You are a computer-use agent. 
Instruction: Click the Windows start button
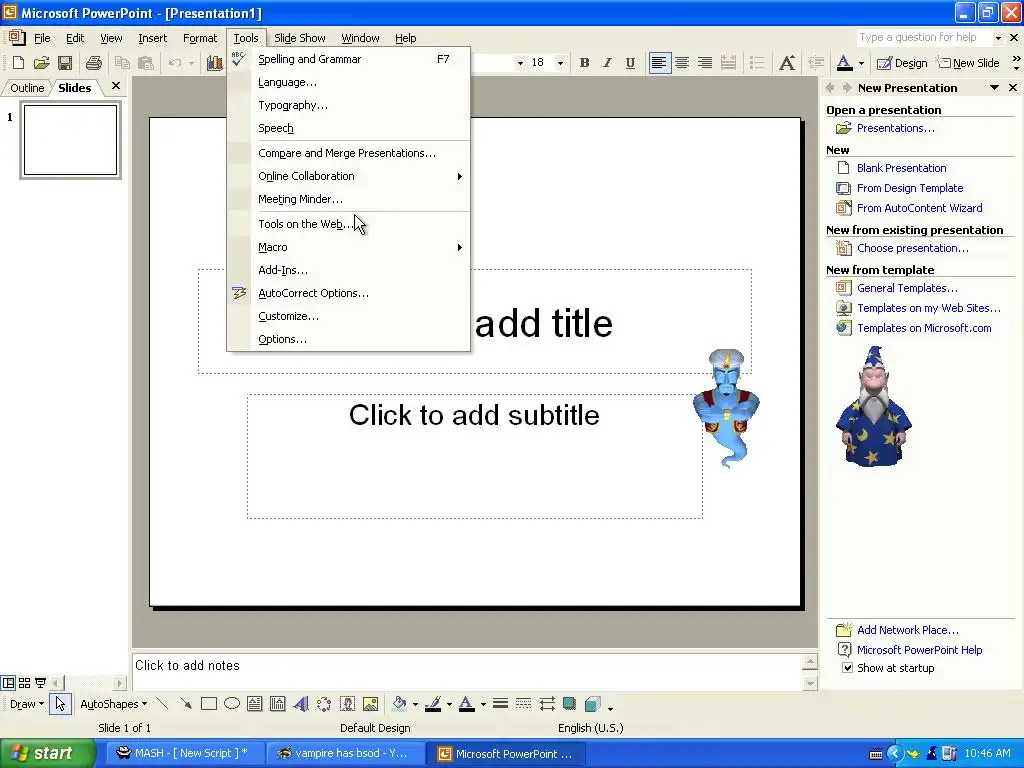46,754
